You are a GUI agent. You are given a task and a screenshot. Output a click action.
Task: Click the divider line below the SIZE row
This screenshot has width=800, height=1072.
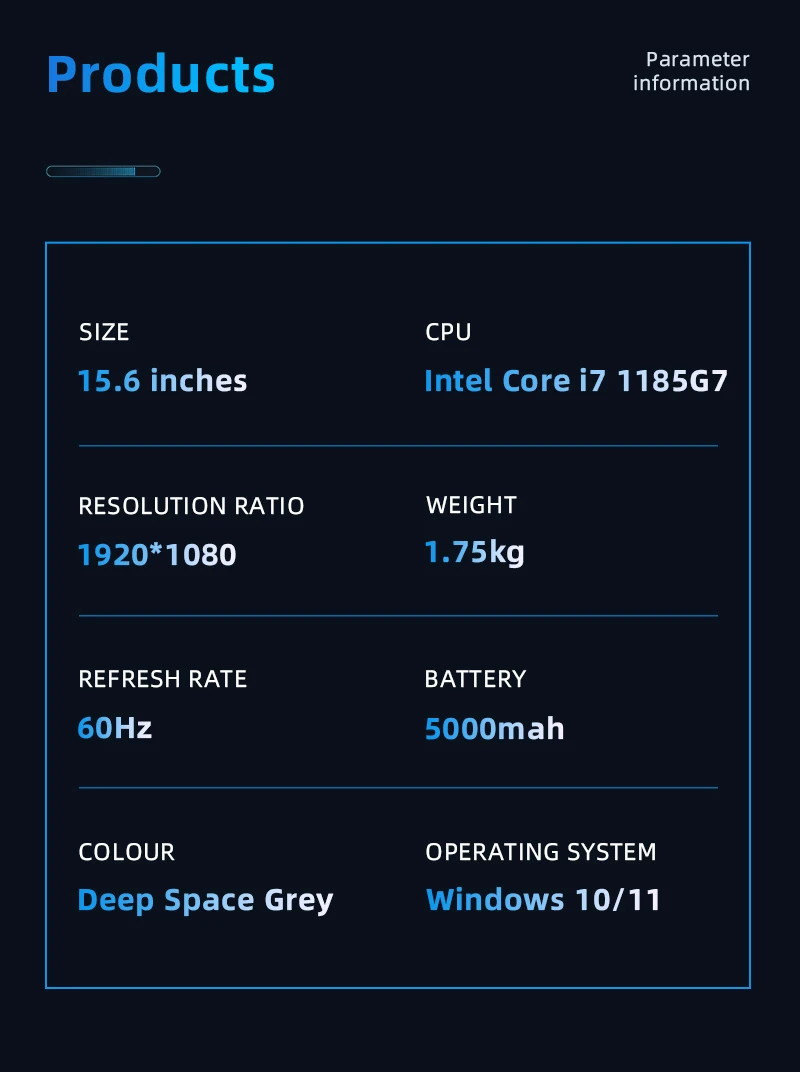(398, 446)
